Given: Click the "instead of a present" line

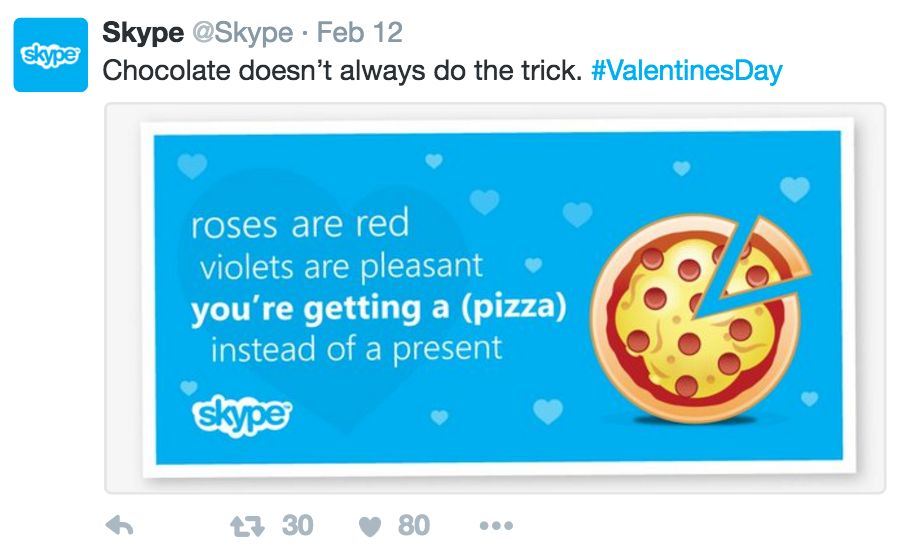Looking at the screenshot, I should point(356,350).
